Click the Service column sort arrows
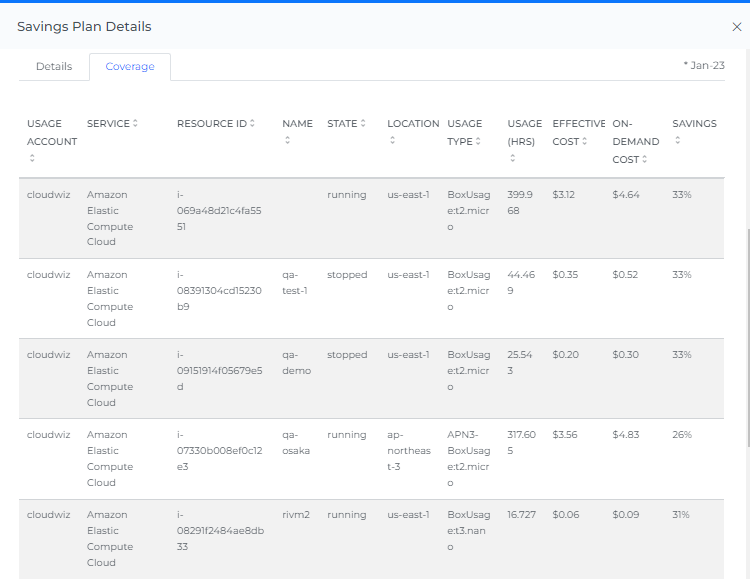The image size is (750, 579). 135,124
